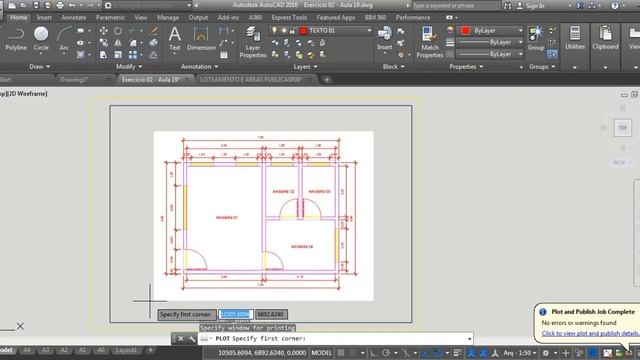Click the Table icon in Annotation panel
The width and height of the screenshot is (640, 360).
pyautogui.click(x=224, y=55)
